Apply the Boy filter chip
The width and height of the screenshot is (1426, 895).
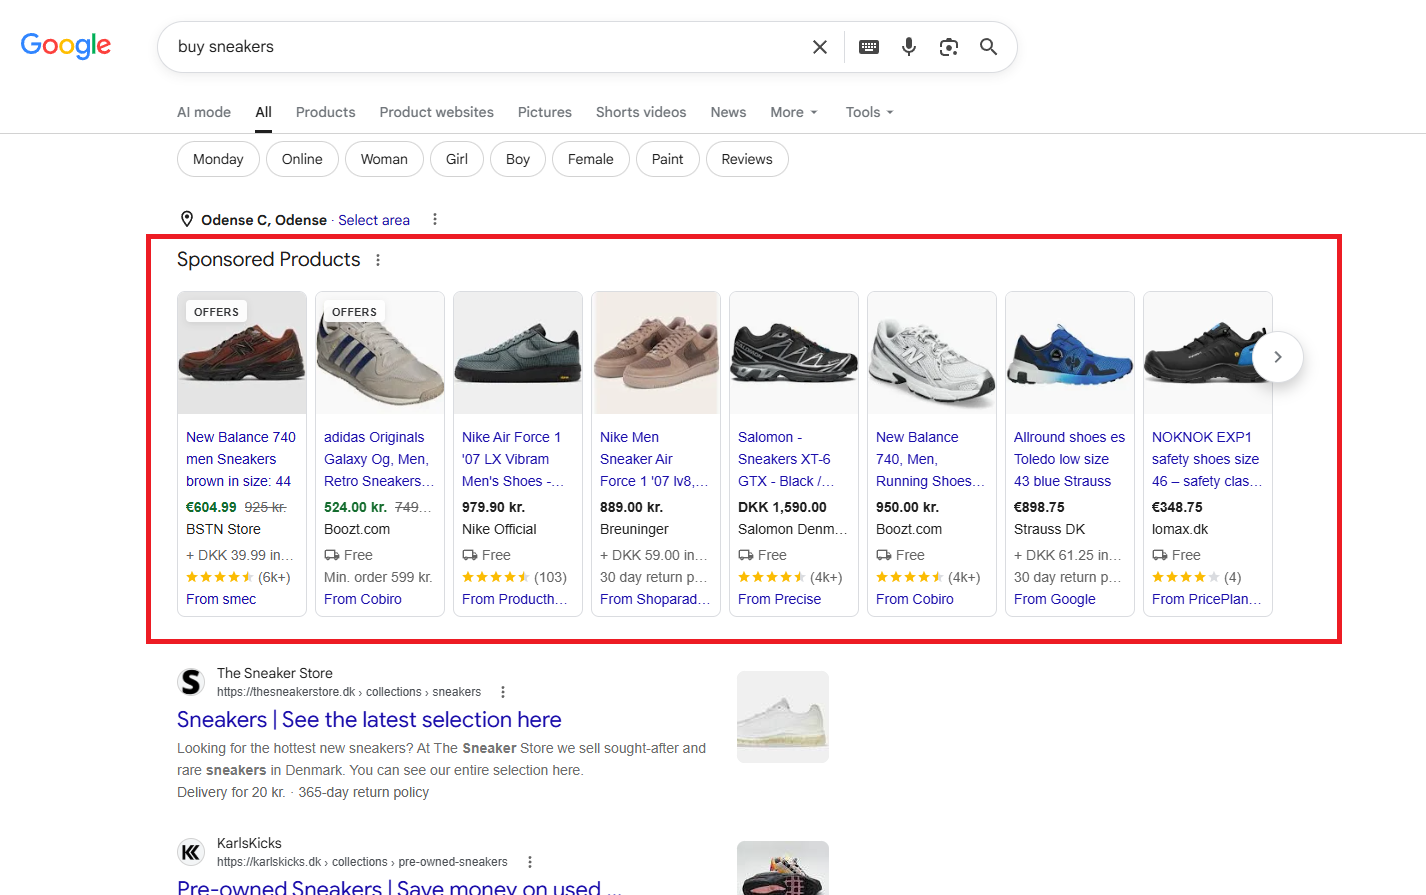pyautogui.click(x=518, y=159)
